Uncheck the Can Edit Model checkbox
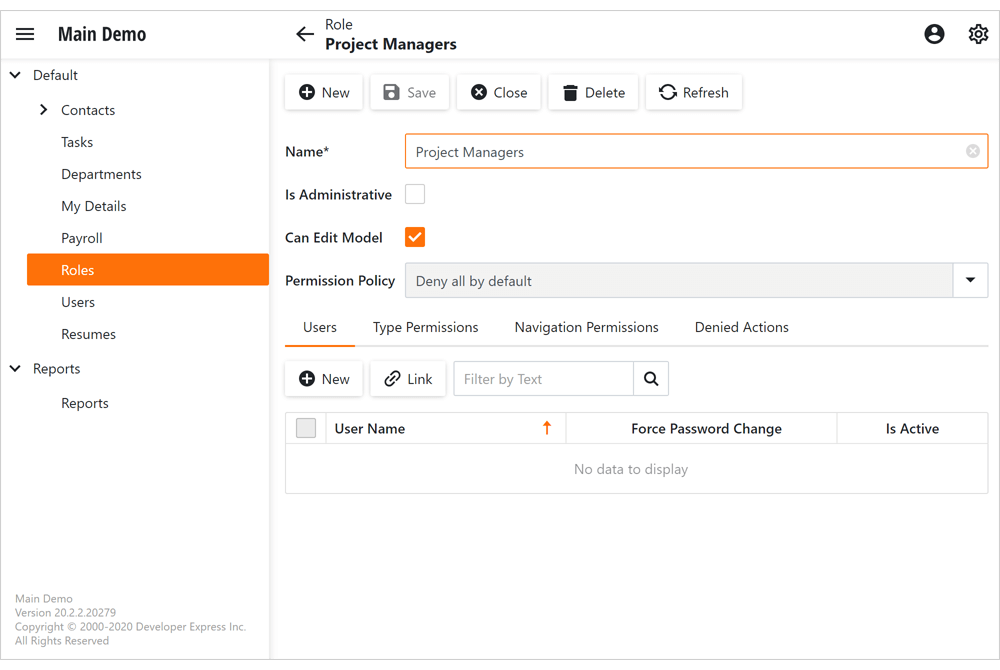Image resolution: width=1000 pixels, height=670 pixels. tap(415, 237)
